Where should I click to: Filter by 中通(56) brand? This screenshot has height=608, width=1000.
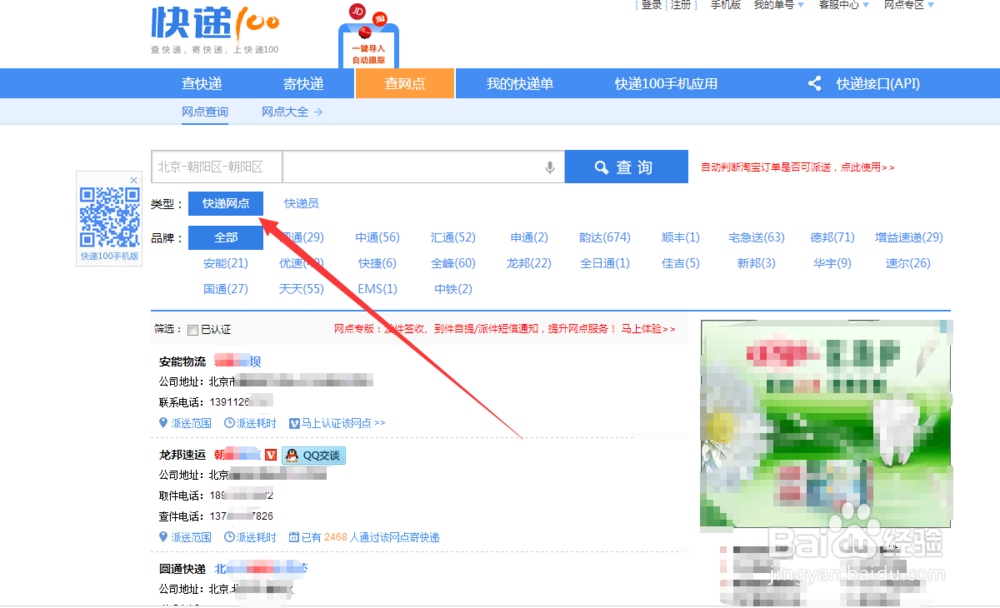[378, 237]
